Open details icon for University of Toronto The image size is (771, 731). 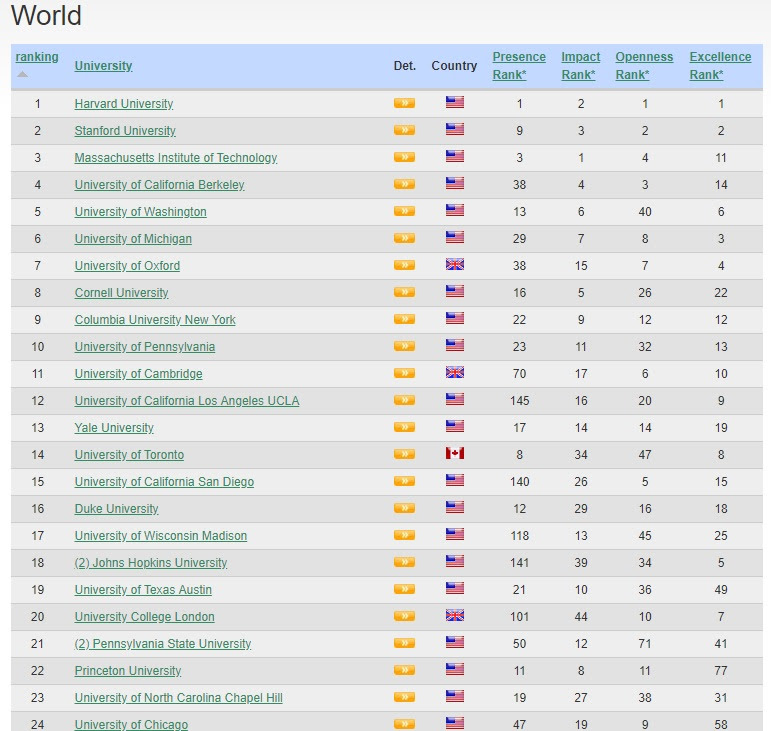404,454
